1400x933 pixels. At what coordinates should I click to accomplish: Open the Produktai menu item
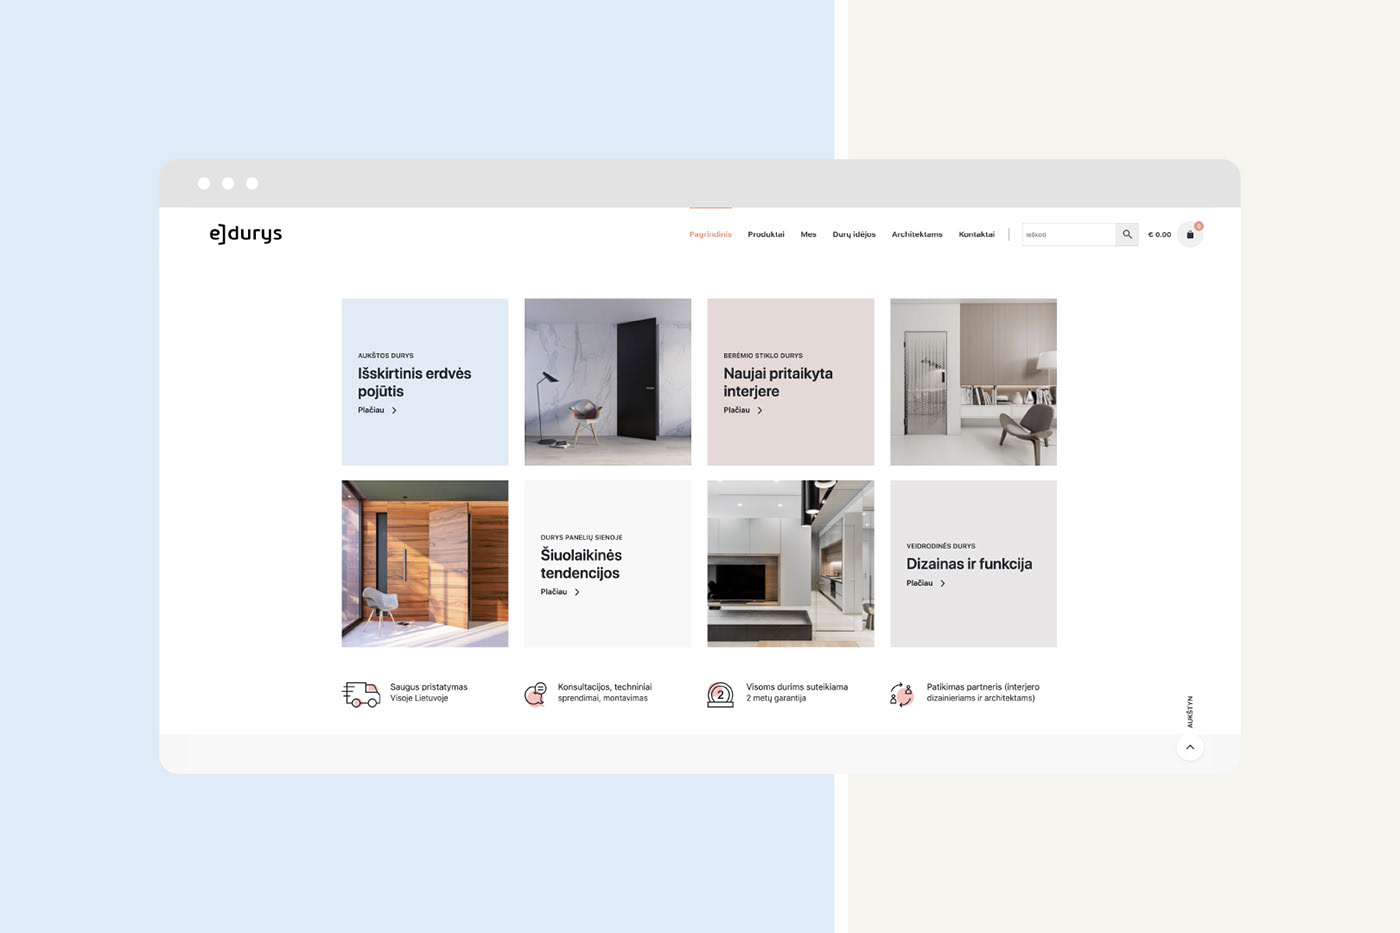[766, 234]
